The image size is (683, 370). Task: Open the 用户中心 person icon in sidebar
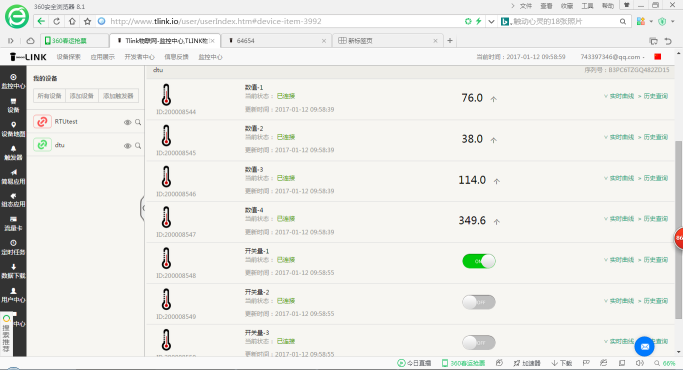(x=13, y=291)
